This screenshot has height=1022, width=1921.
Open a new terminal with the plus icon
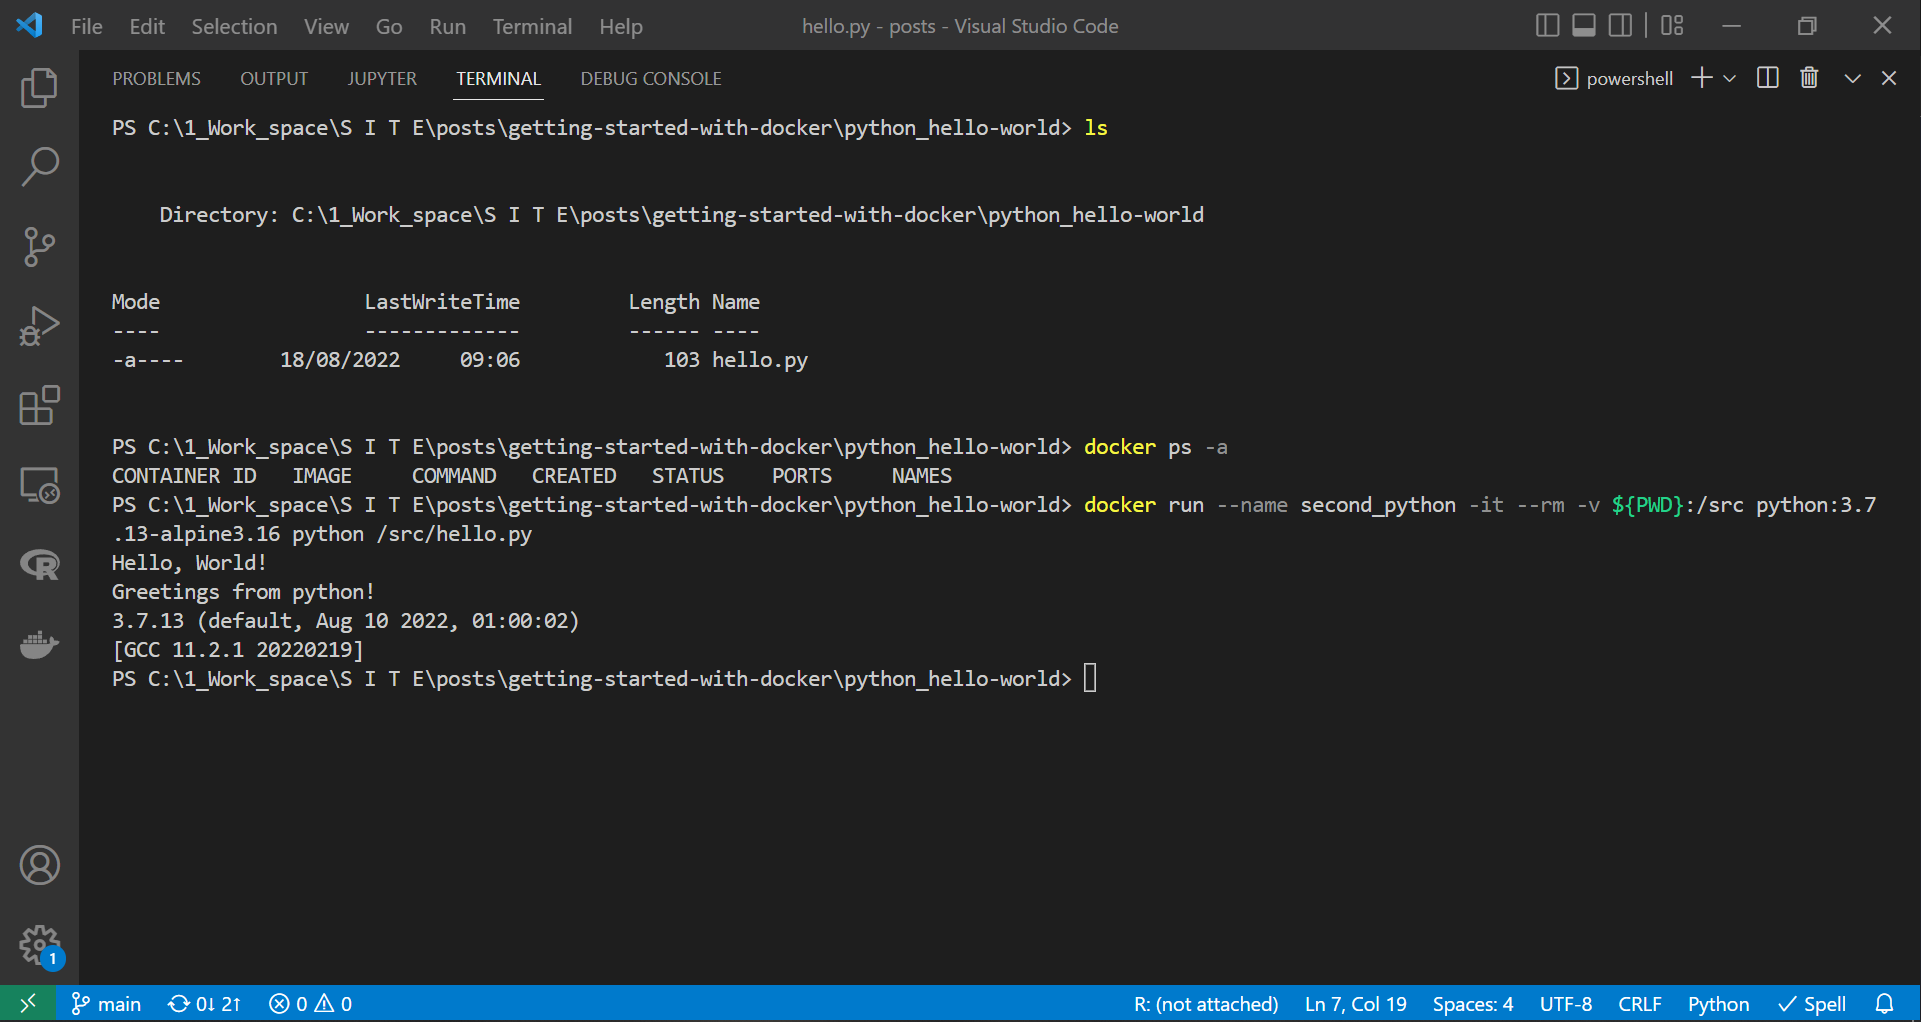tap(1701, 77)
